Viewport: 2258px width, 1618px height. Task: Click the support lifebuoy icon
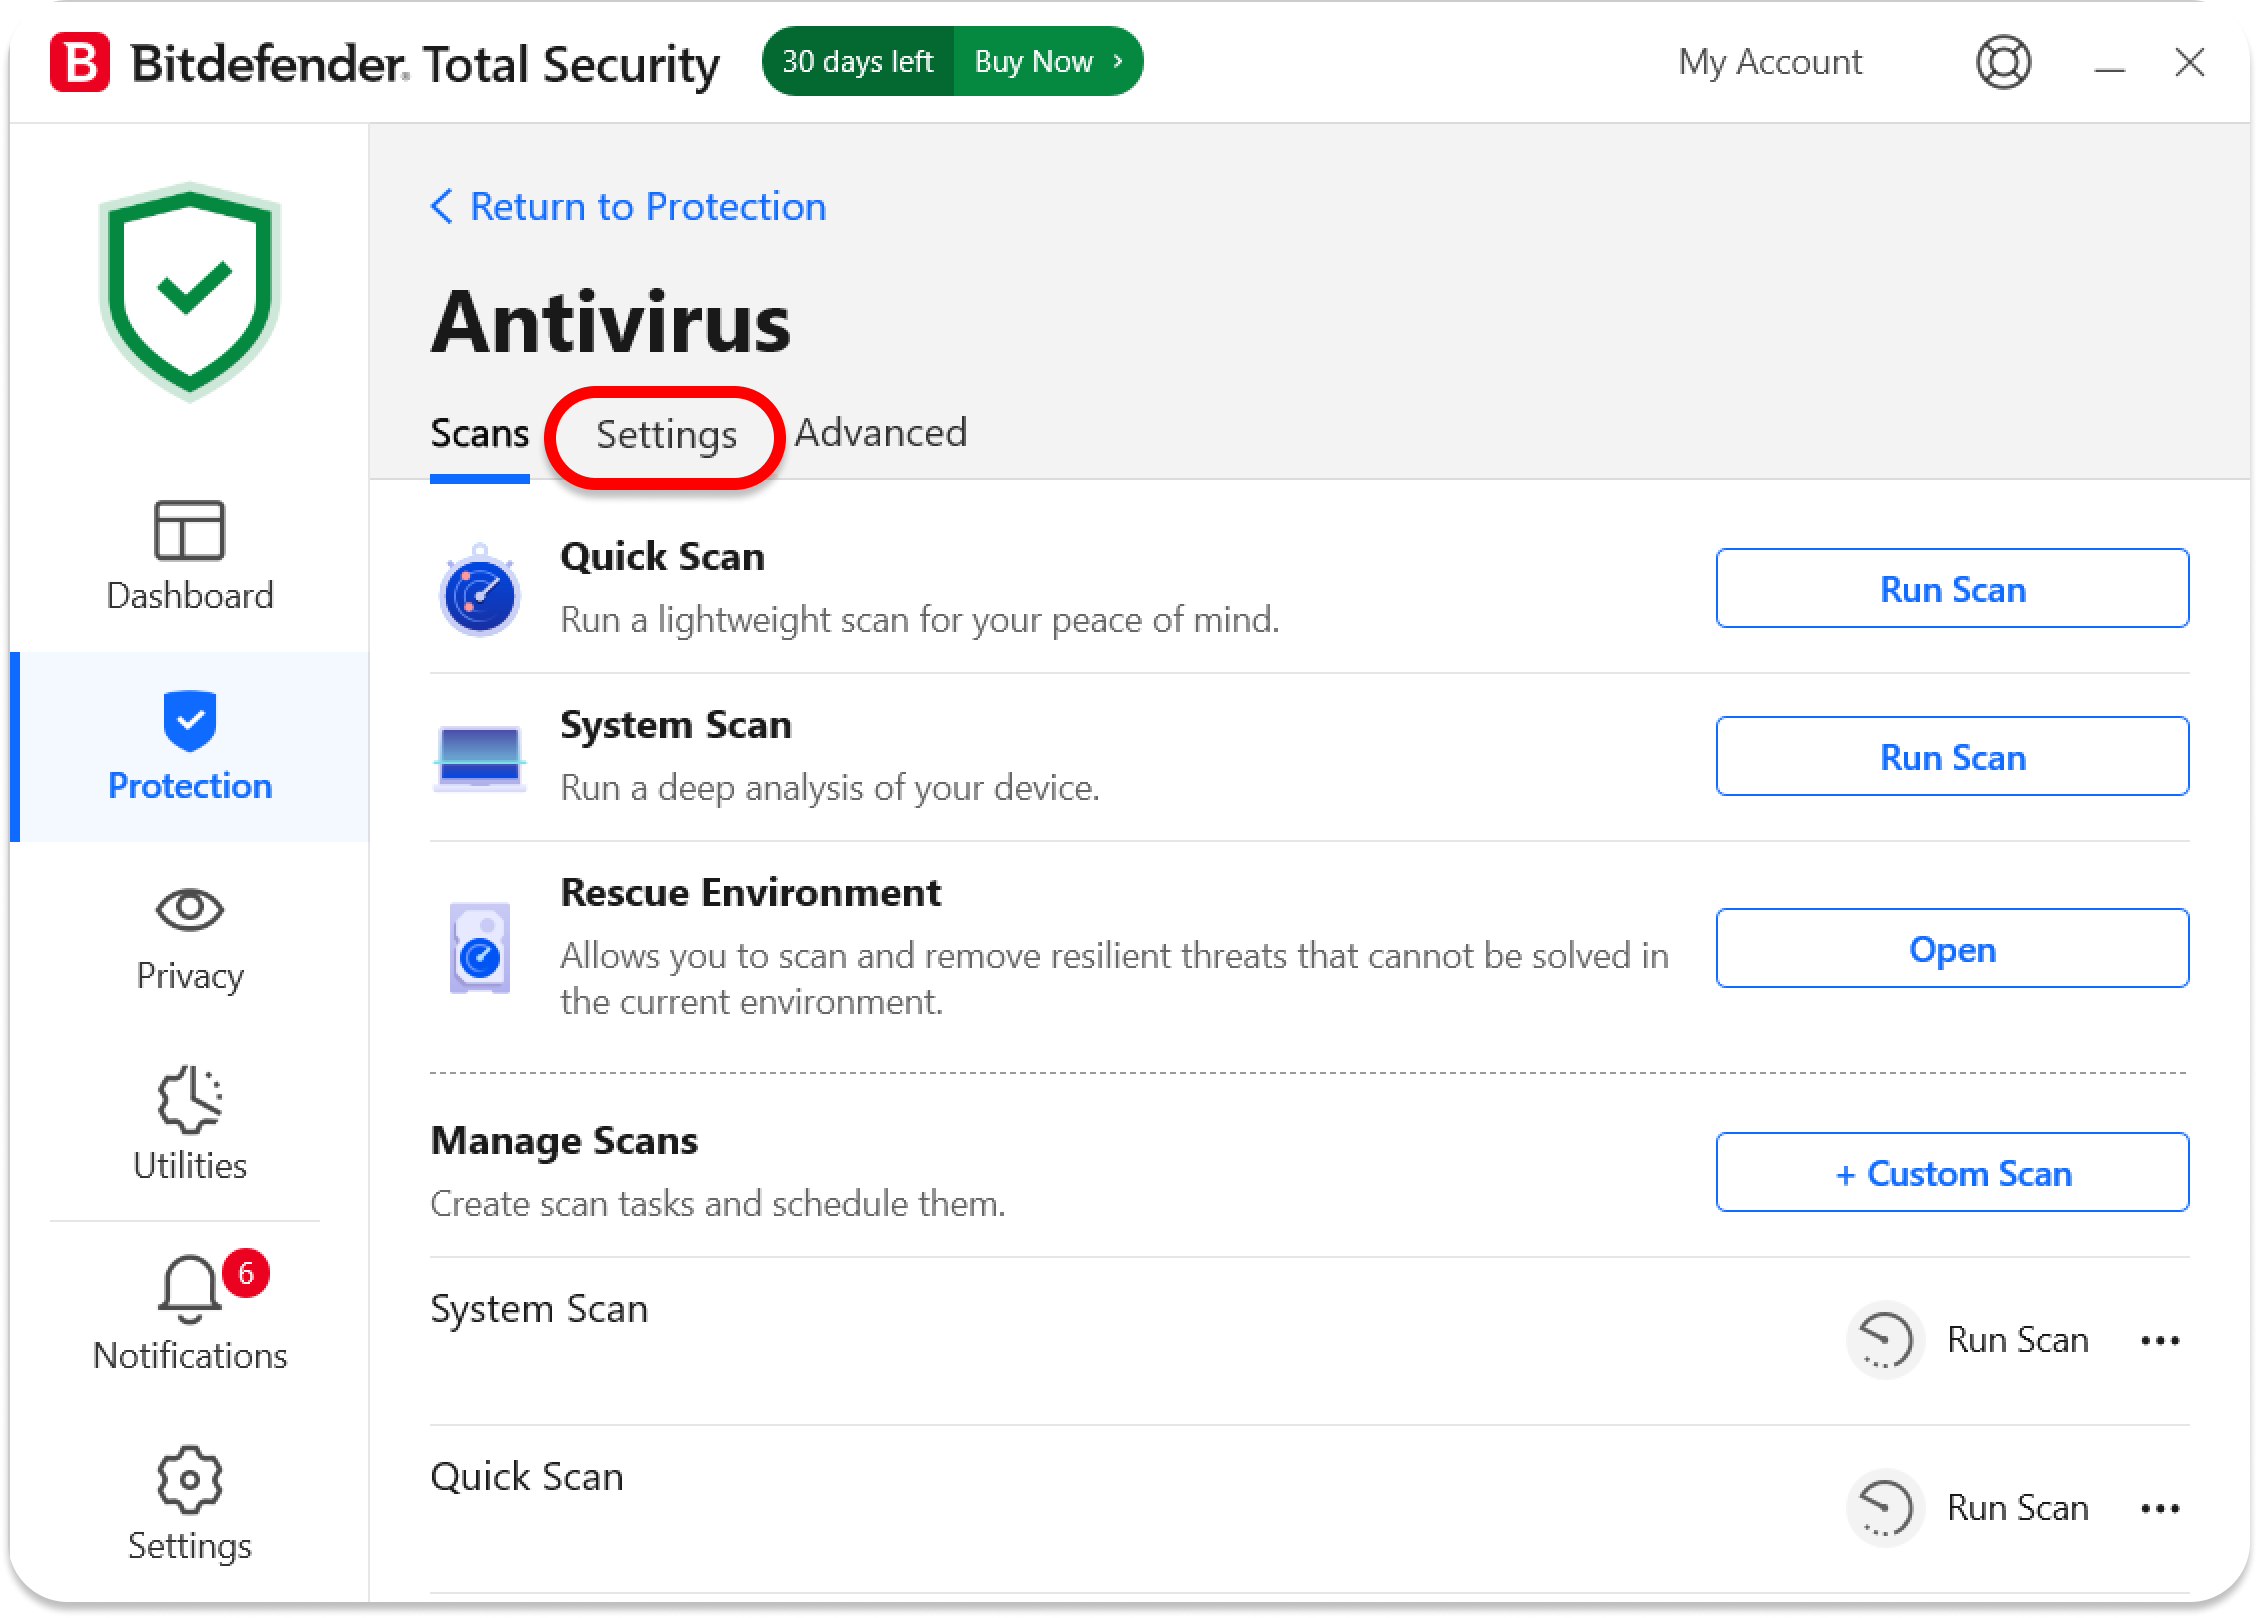click(x=2003, y=63)
